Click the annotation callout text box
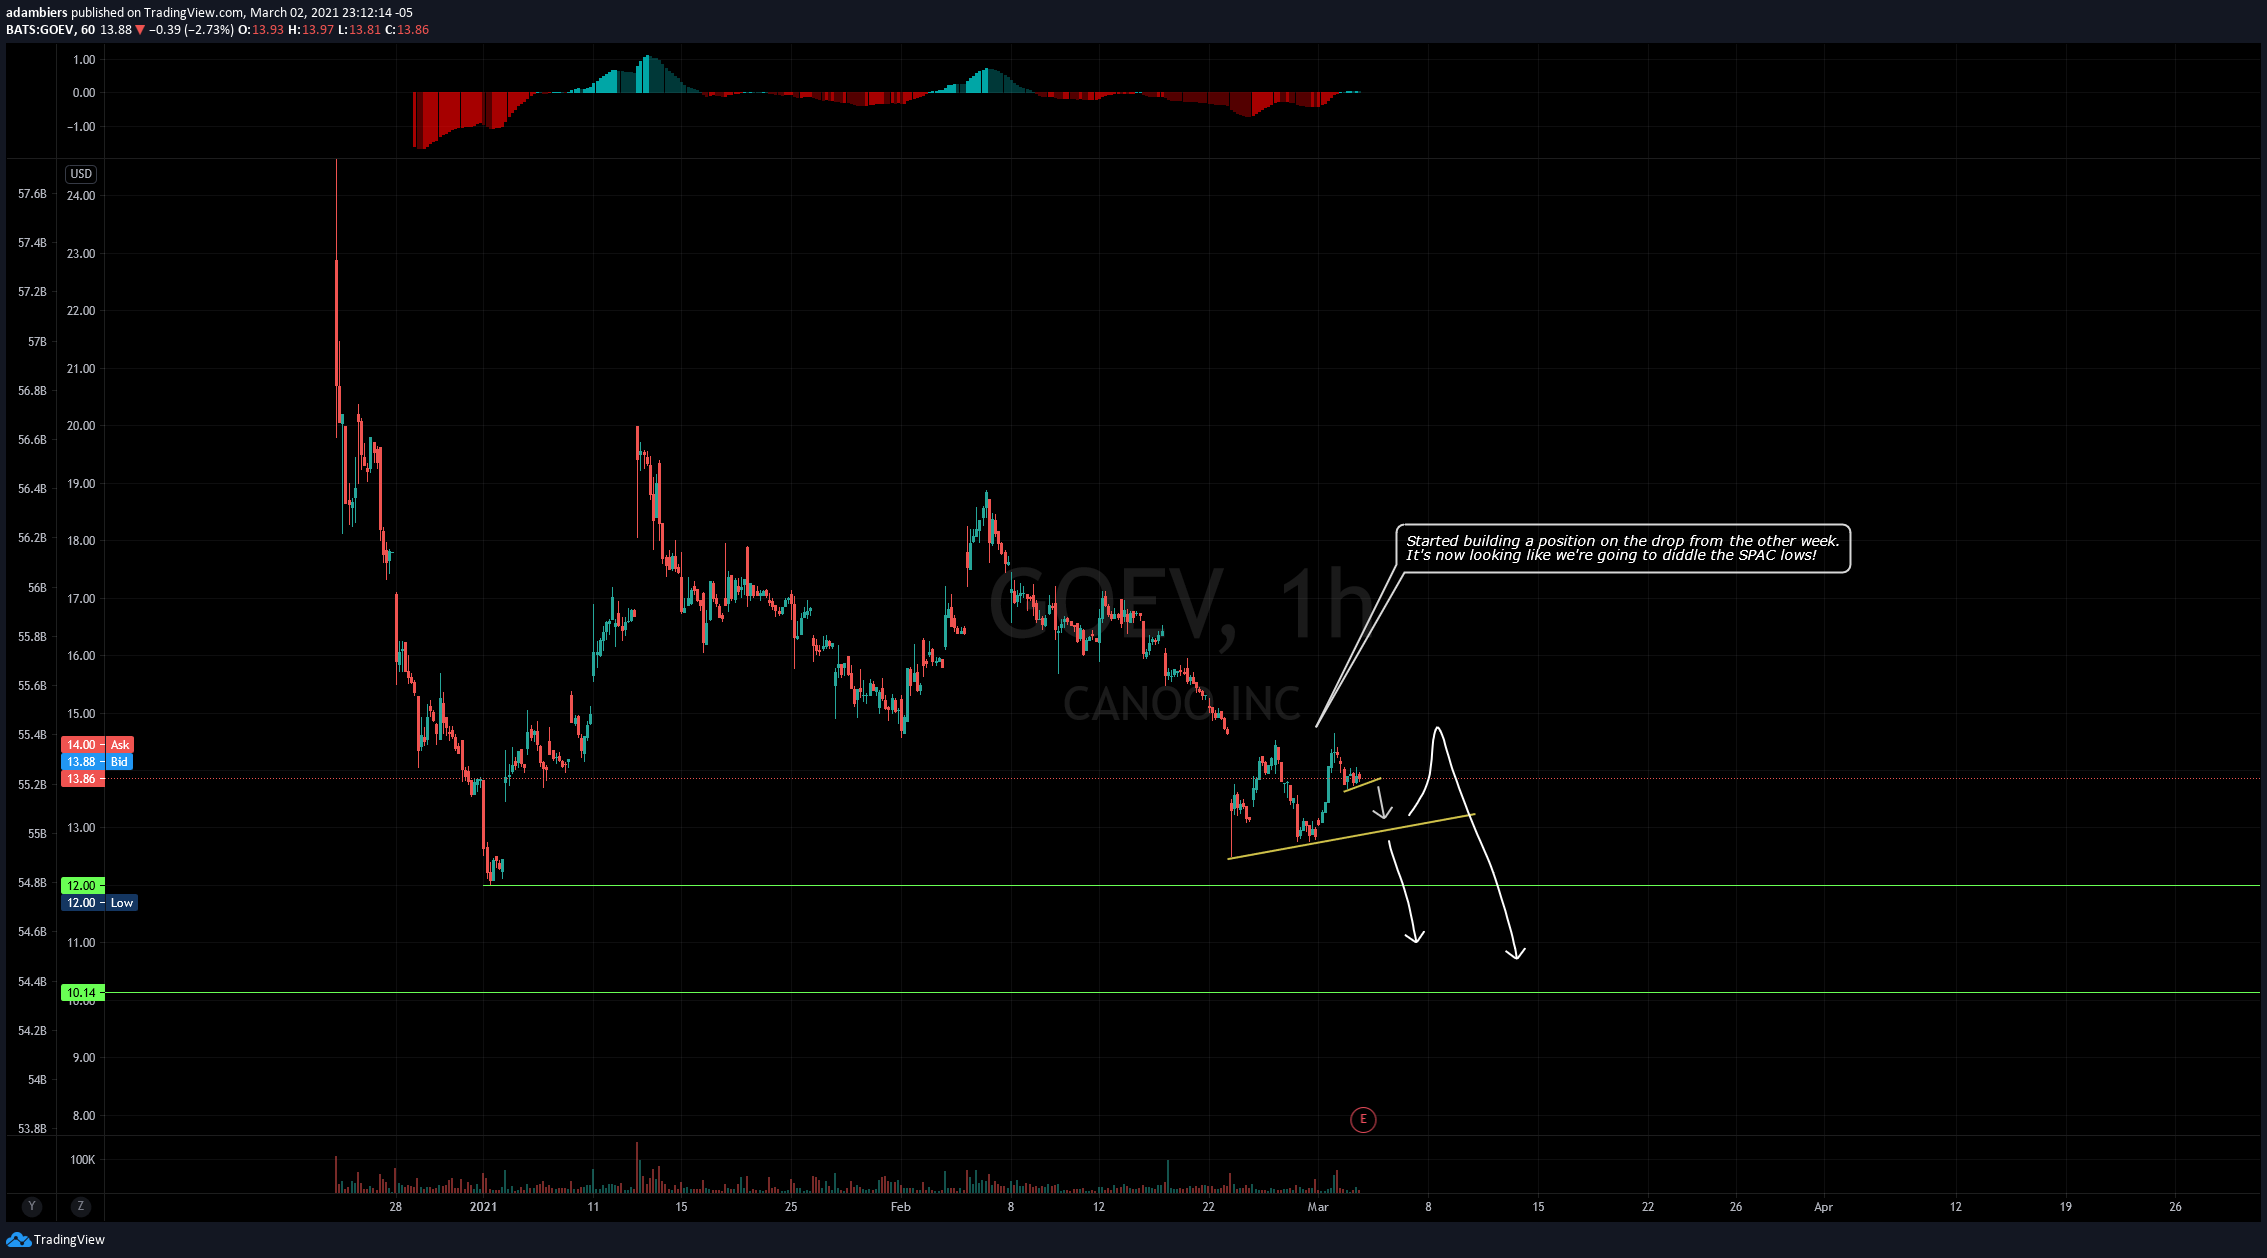Viewport: 2267px width, 1258px height. click(1622, 549)
